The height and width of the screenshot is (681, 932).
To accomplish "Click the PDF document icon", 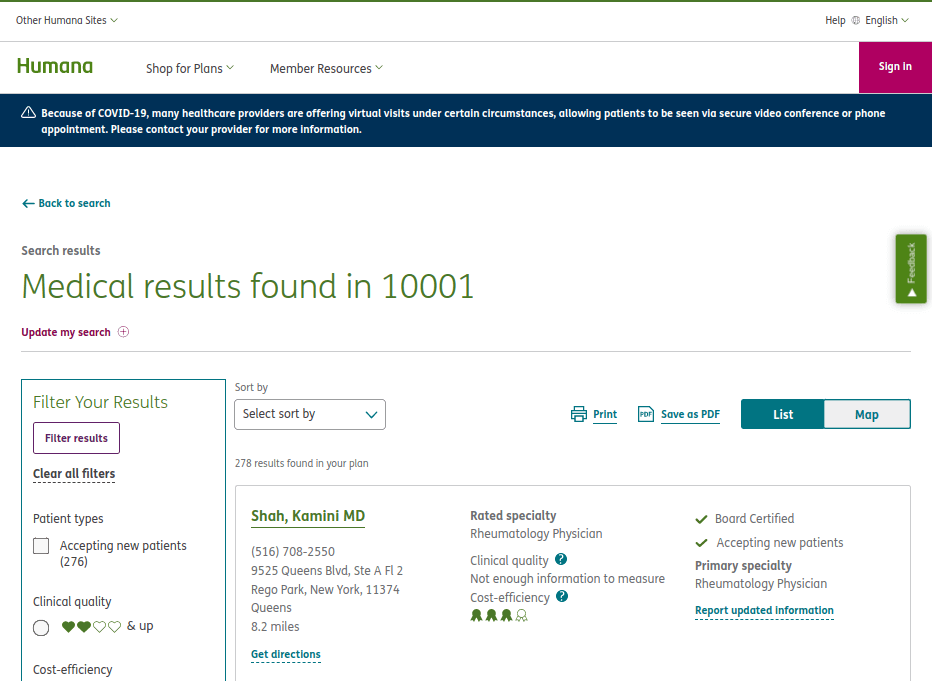I will coord(646,414).
